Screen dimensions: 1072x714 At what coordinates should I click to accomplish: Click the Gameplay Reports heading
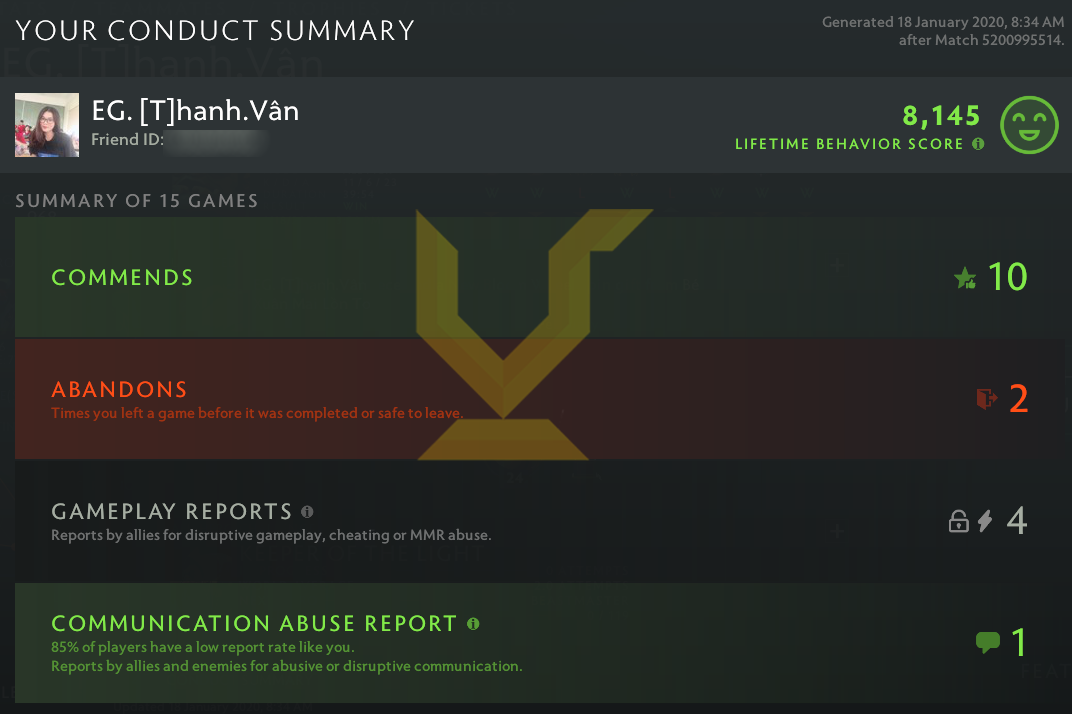[172, 512]
